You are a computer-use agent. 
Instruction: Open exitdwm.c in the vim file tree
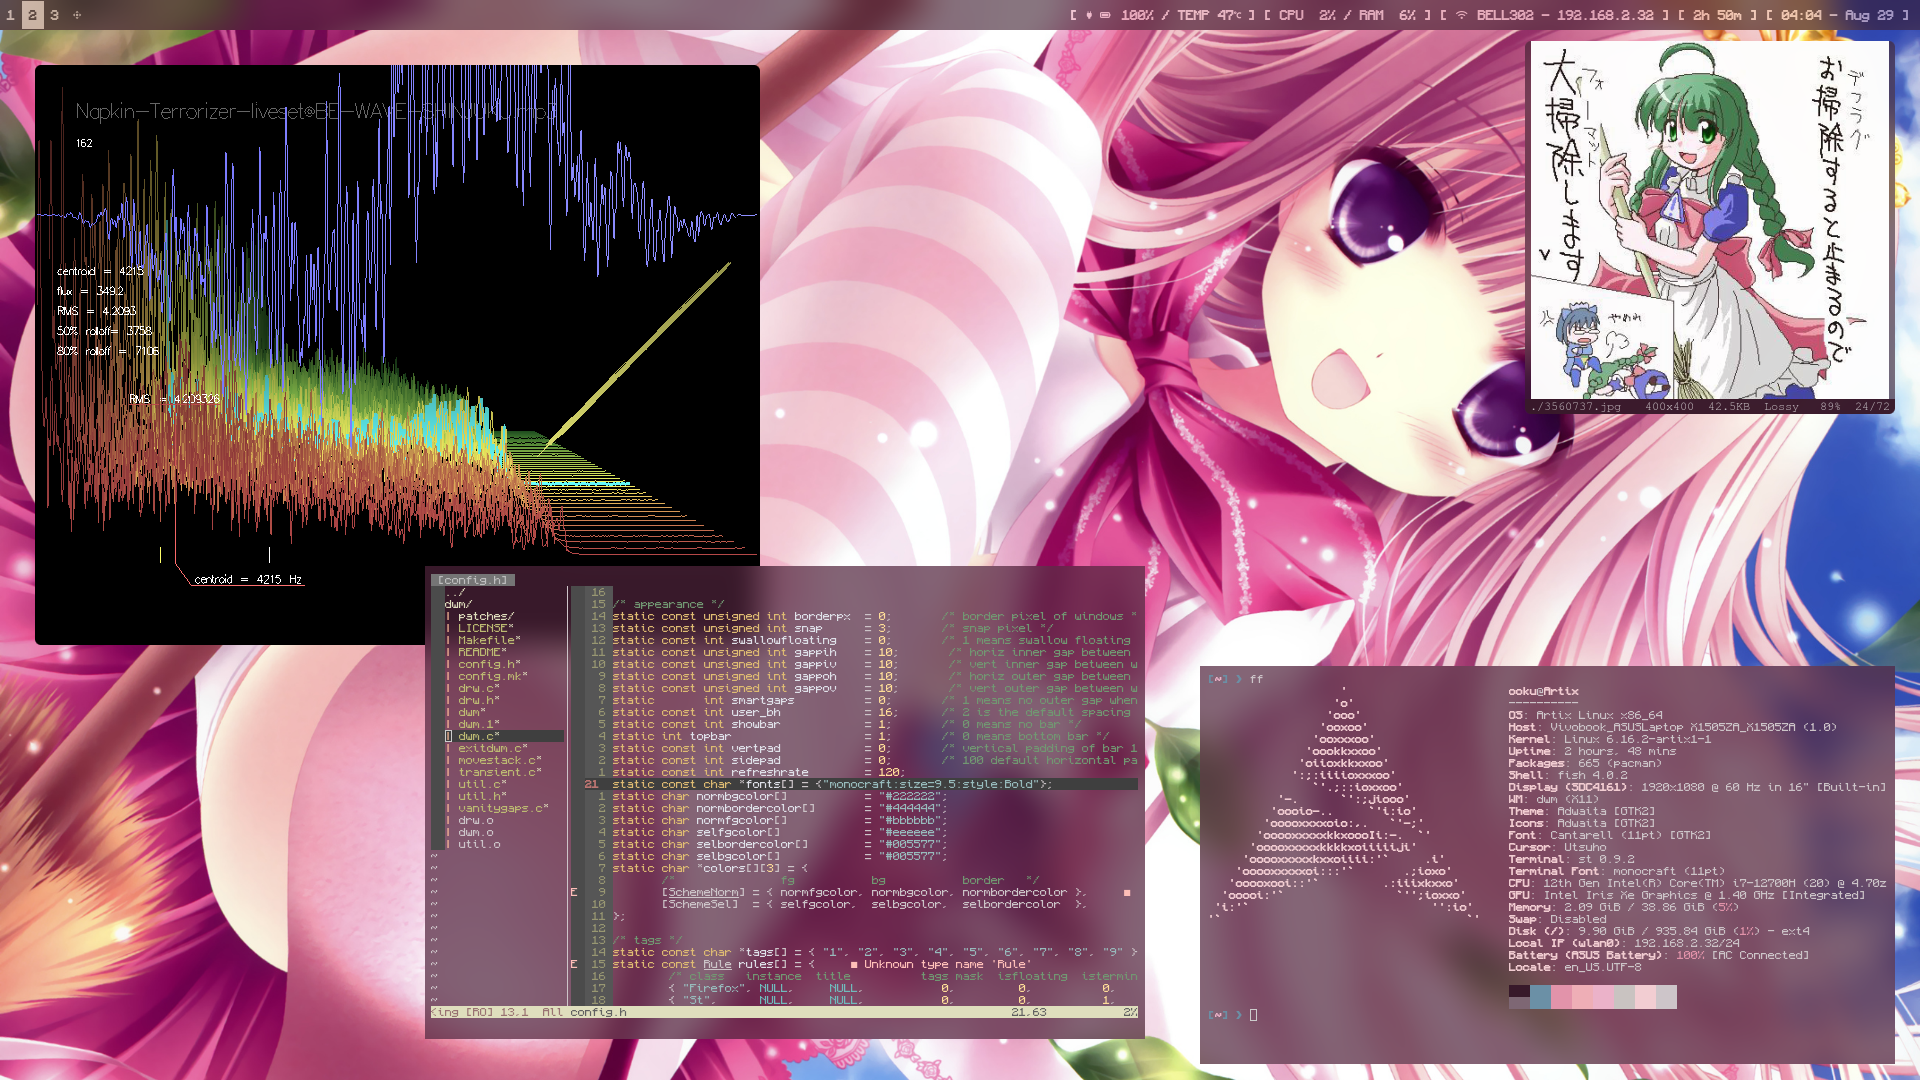pos(492,748)
